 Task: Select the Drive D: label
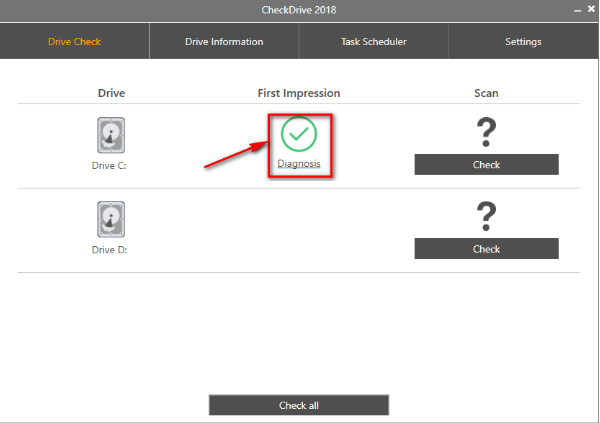[109, 250]
